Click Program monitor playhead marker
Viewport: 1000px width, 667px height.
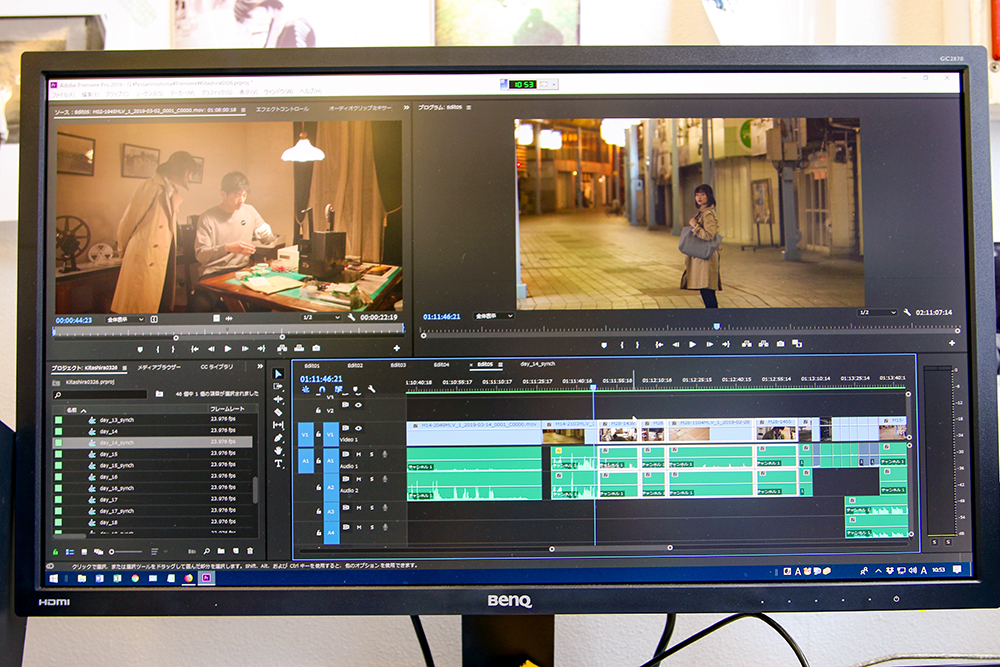(x=717, y=326)
